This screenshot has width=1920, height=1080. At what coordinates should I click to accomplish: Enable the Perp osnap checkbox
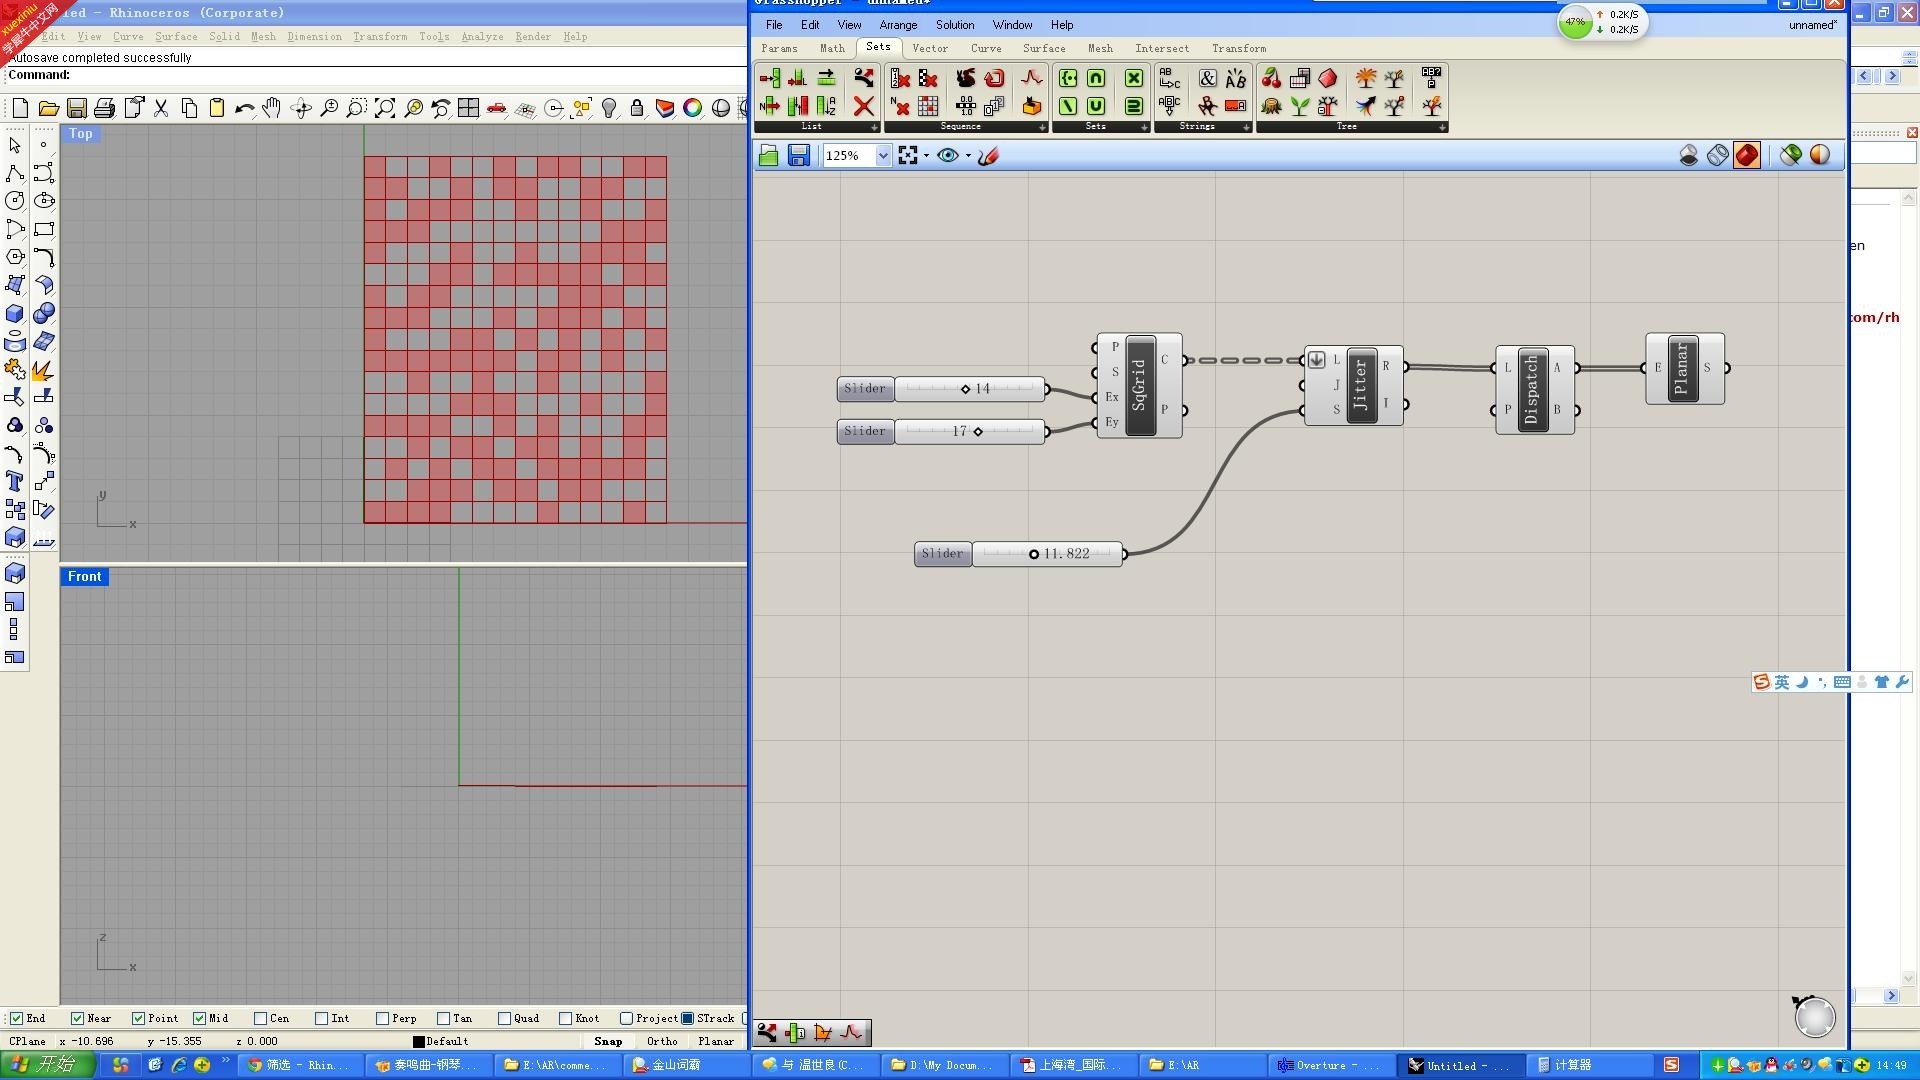click(x=382, y=1018)
